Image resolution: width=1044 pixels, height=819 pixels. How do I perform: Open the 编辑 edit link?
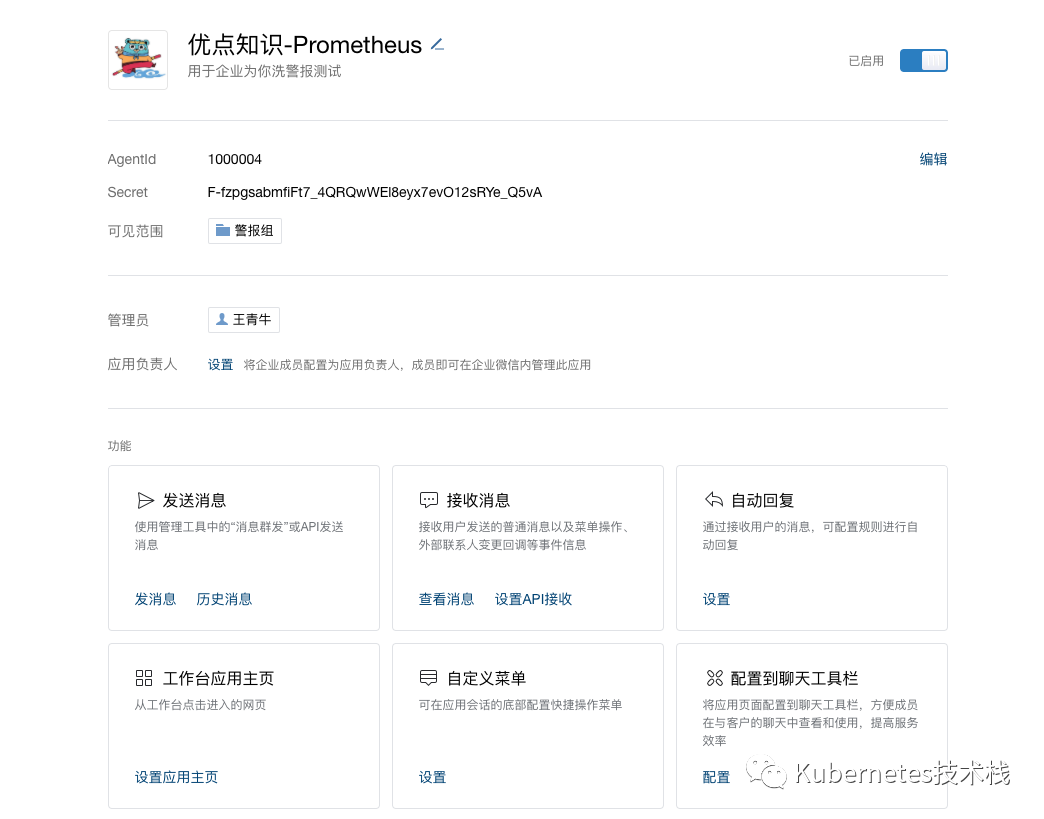pos(933,159)
